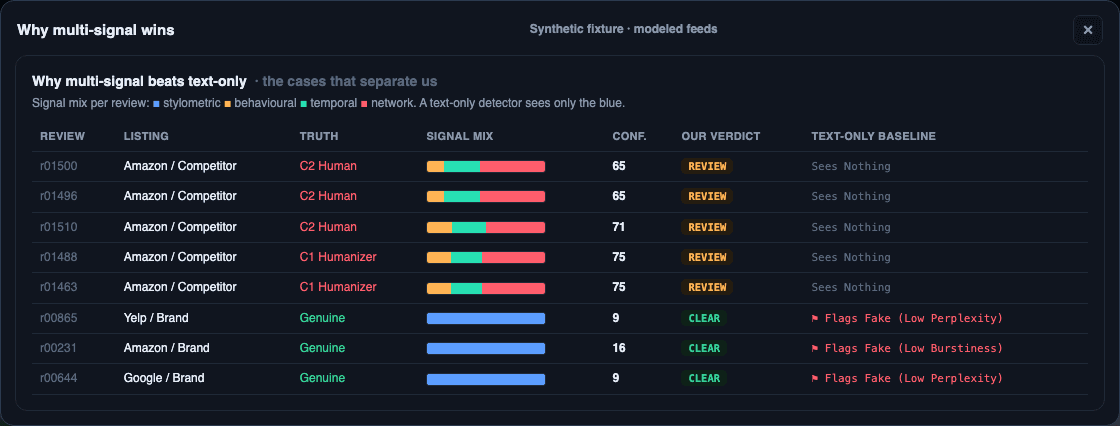This screenshot has height=426, width=1120.
Task: Select review ID r00644
Action: [59, 377]
